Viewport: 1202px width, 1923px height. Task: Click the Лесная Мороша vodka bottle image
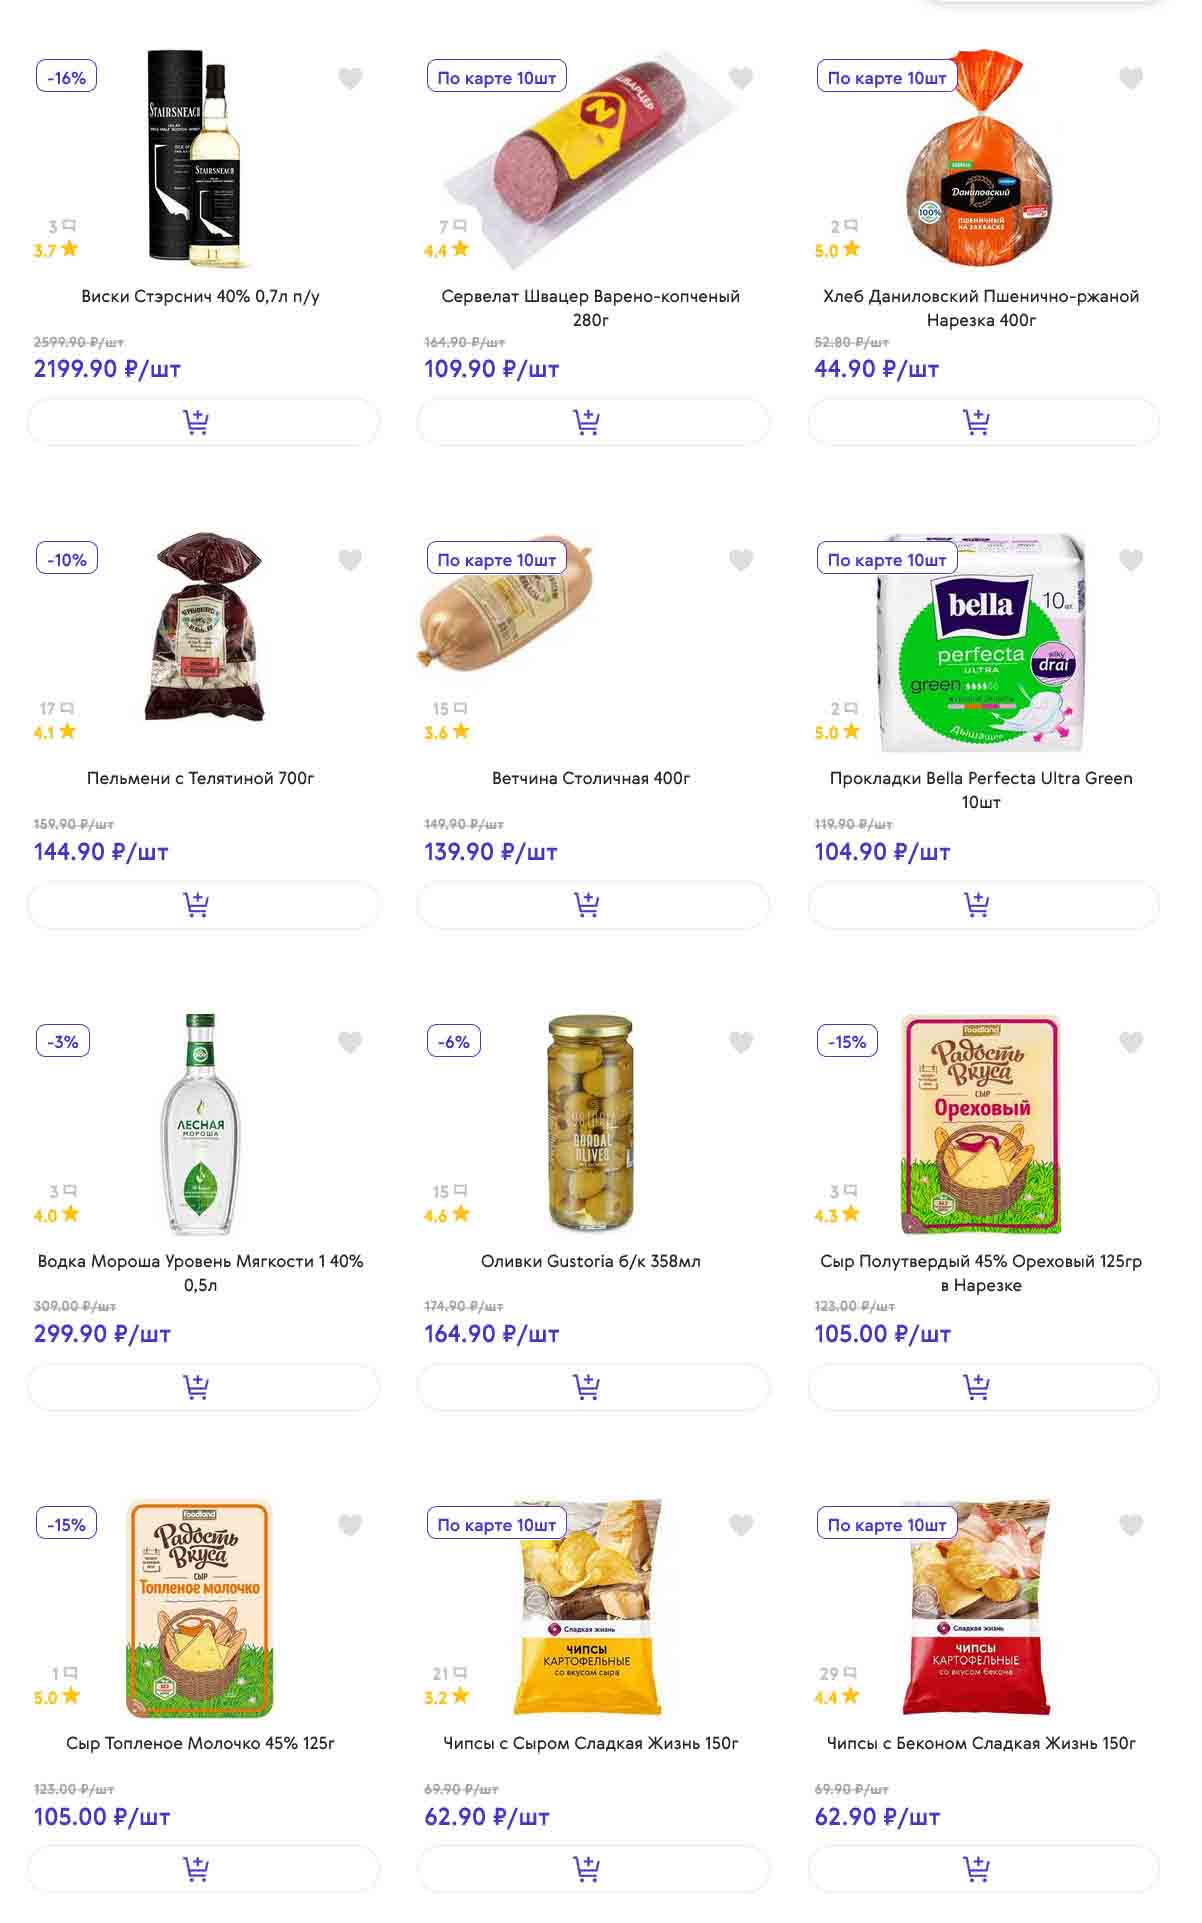(200, 1125)
